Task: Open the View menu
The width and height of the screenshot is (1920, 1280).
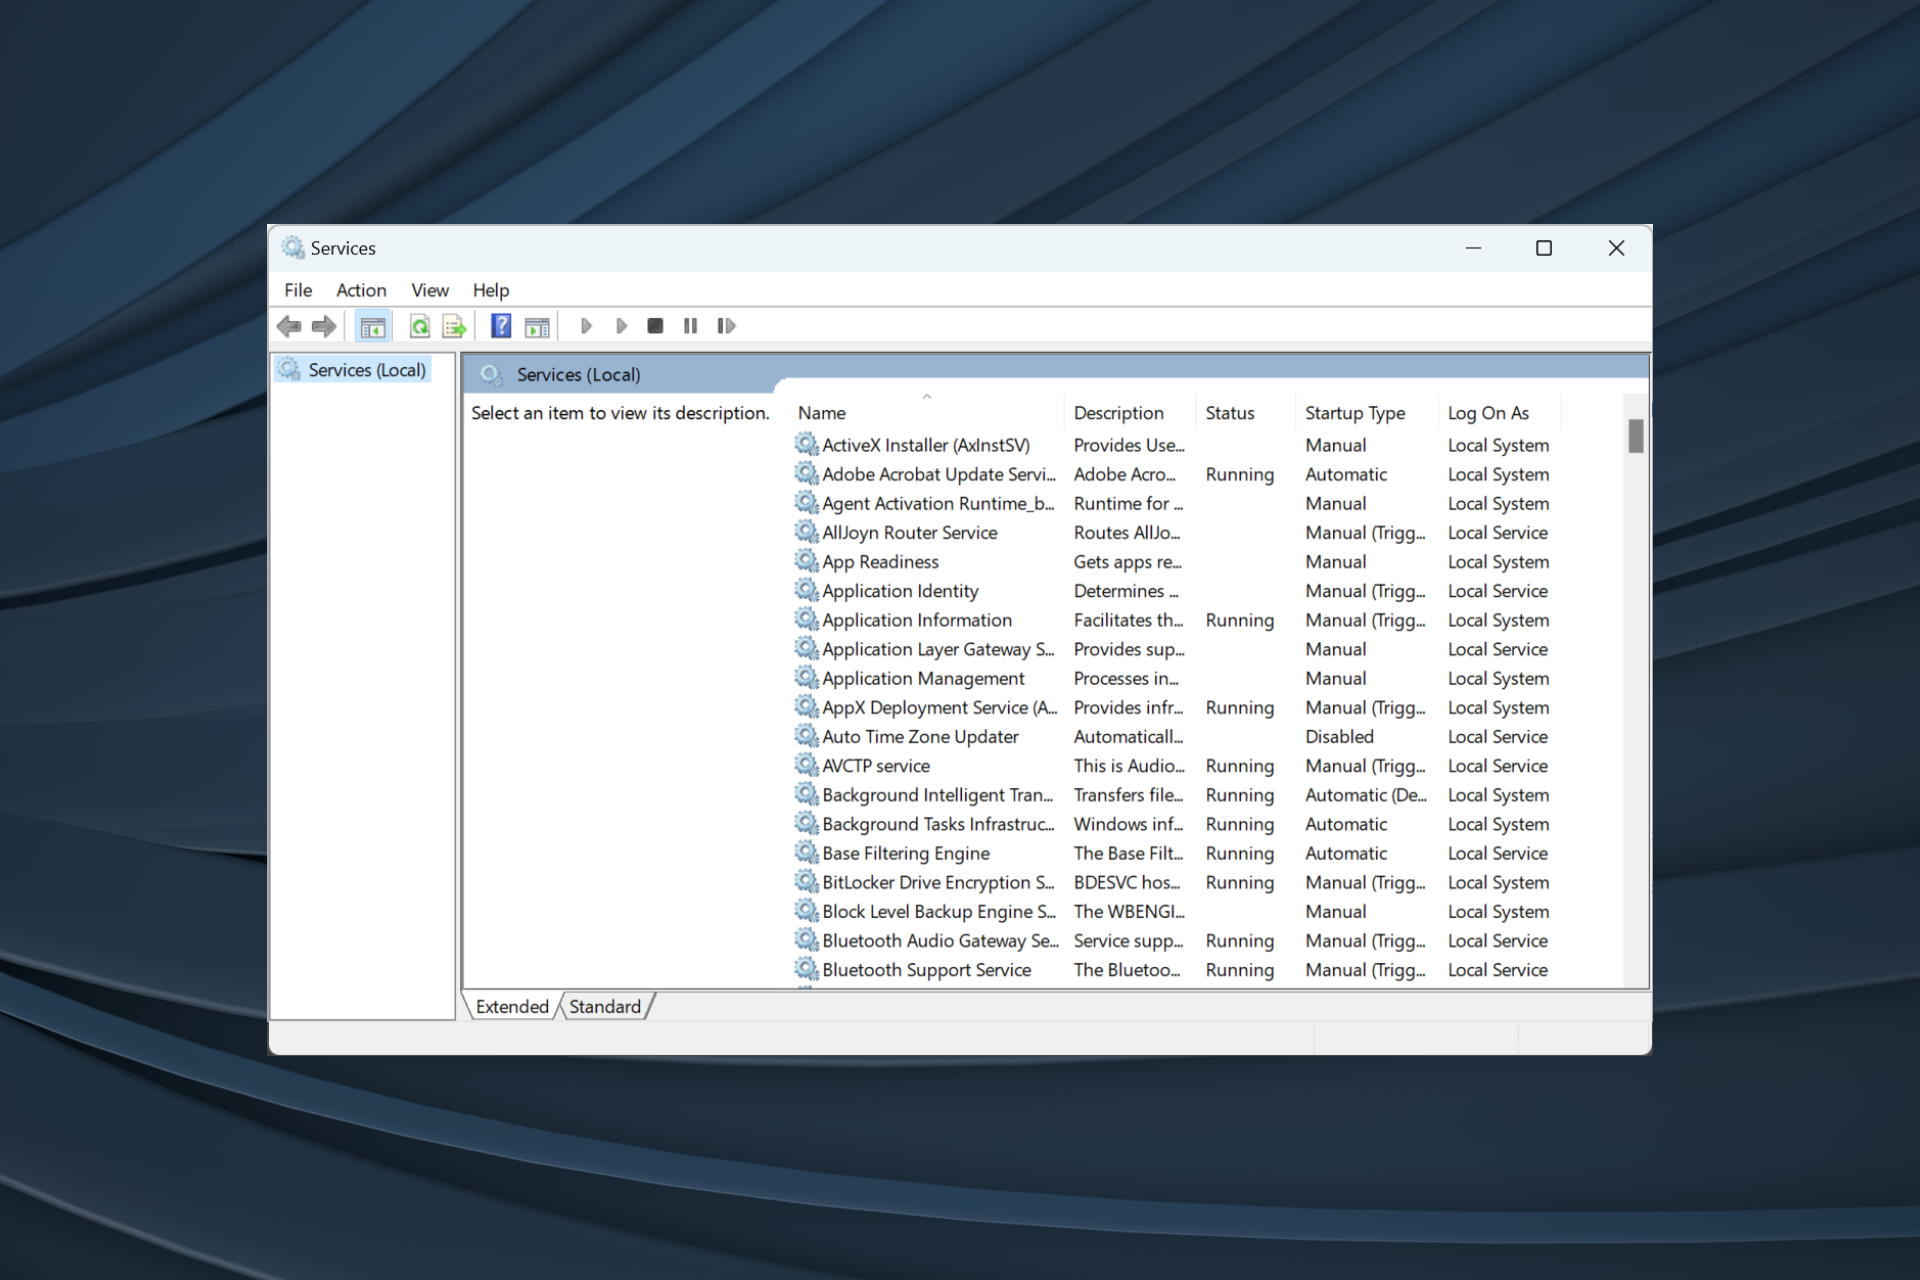Action: point(429,290)
